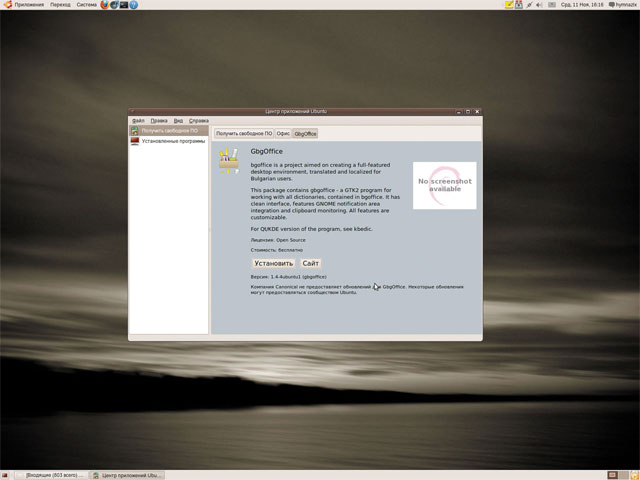Click the mail envelope indicator icon
This screenshot has width=640, height=480.
pos(551,5)
